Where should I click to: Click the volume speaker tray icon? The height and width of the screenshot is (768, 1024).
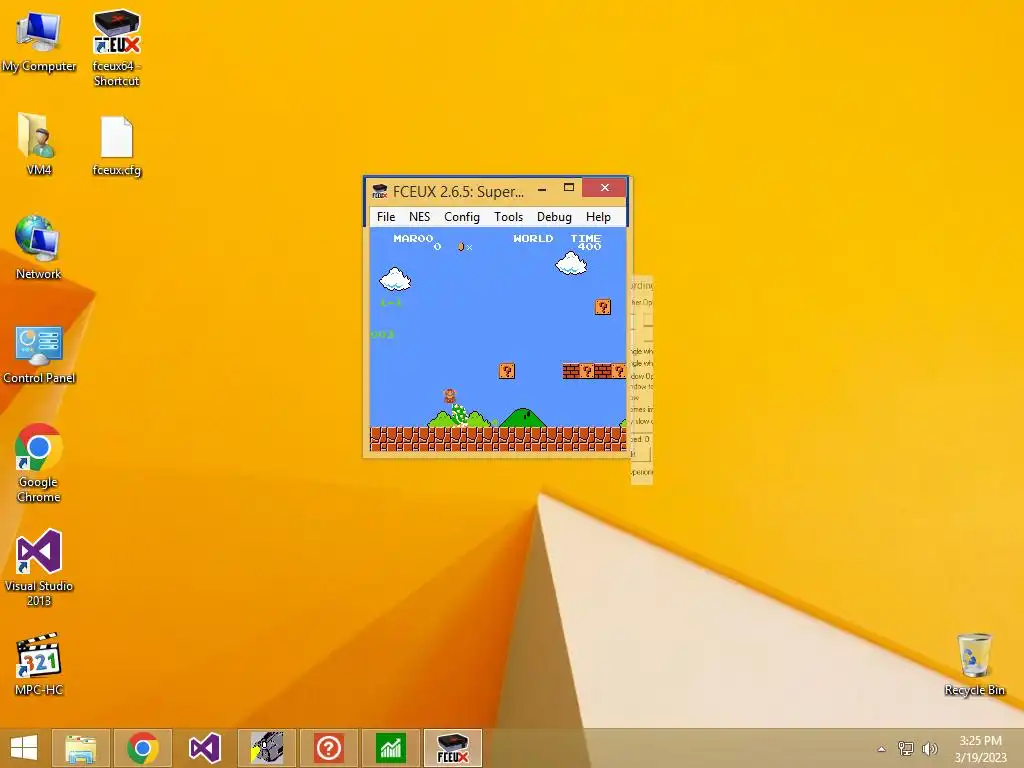coord(929,748)
